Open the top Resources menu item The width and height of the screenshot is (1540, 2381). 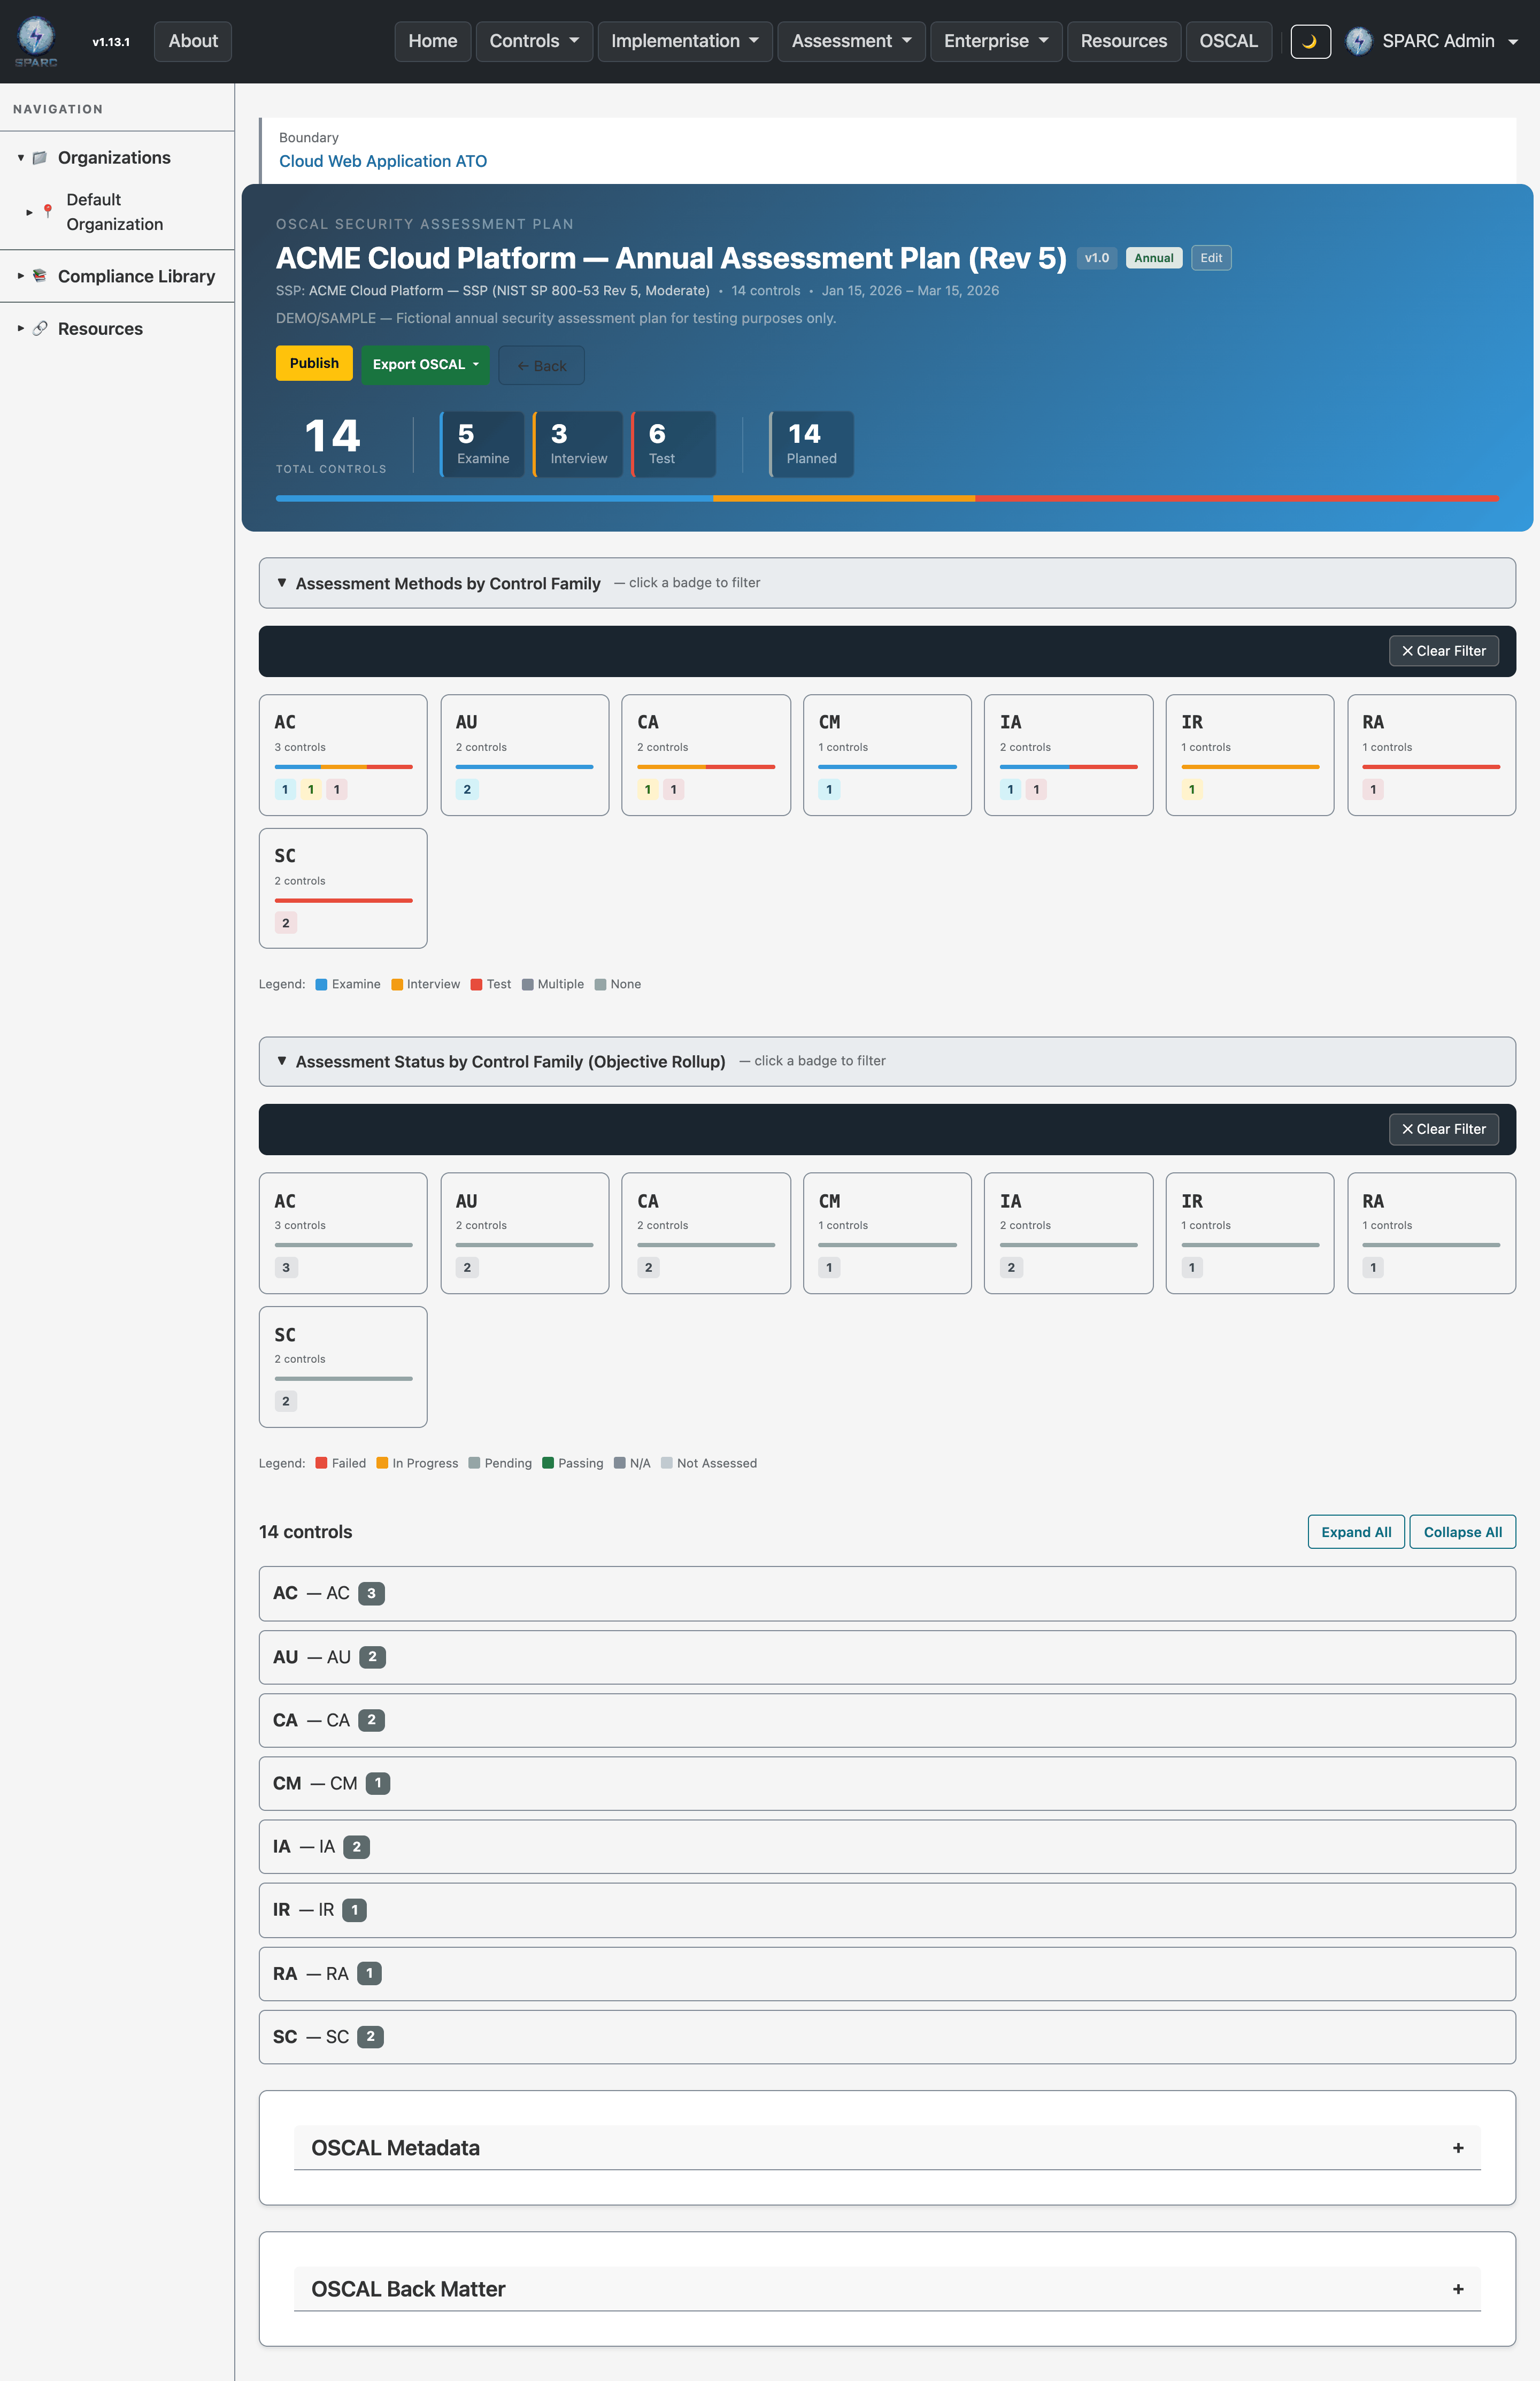click(1124, 41)
